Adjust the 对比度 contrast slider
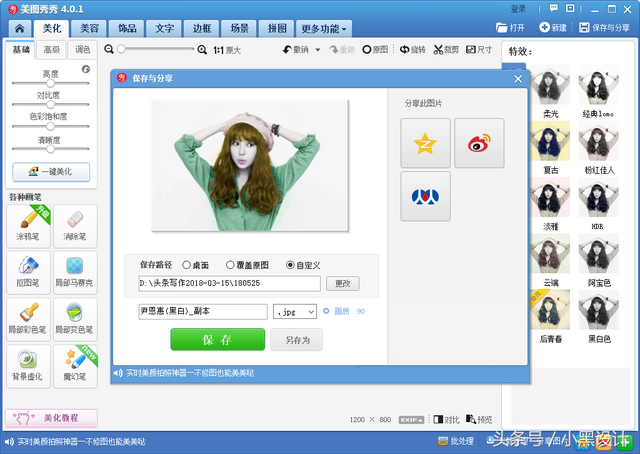Screen dimensions: 640x454 click(50, 105)
